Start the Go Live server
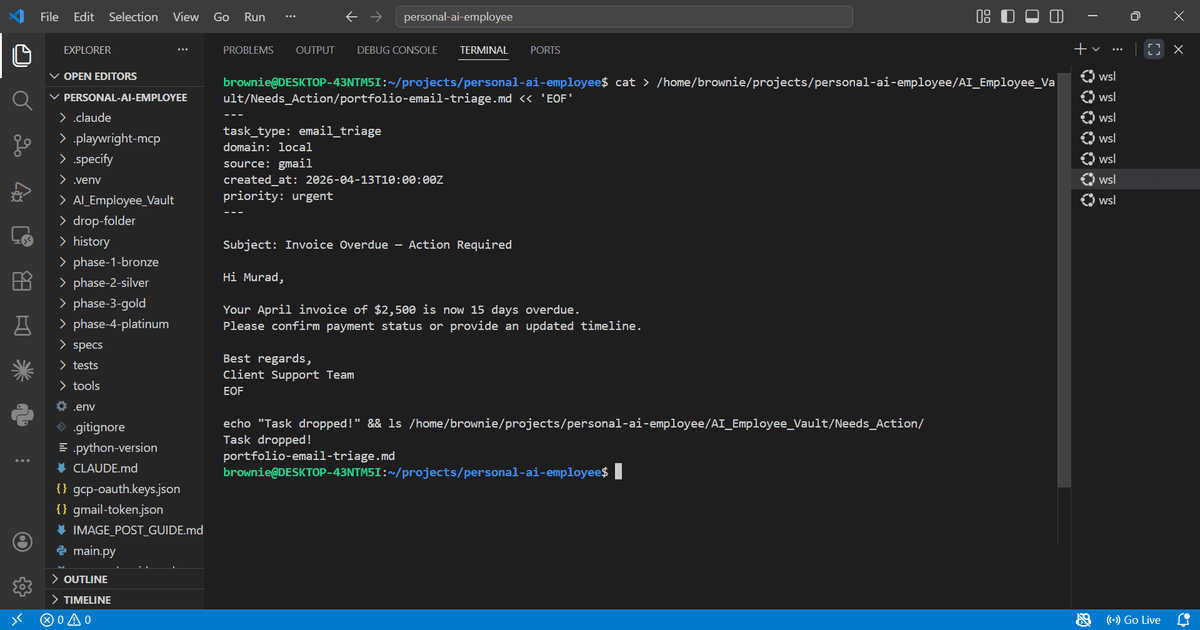This screenshot has height=630, width=1200. coord(1134,620)
